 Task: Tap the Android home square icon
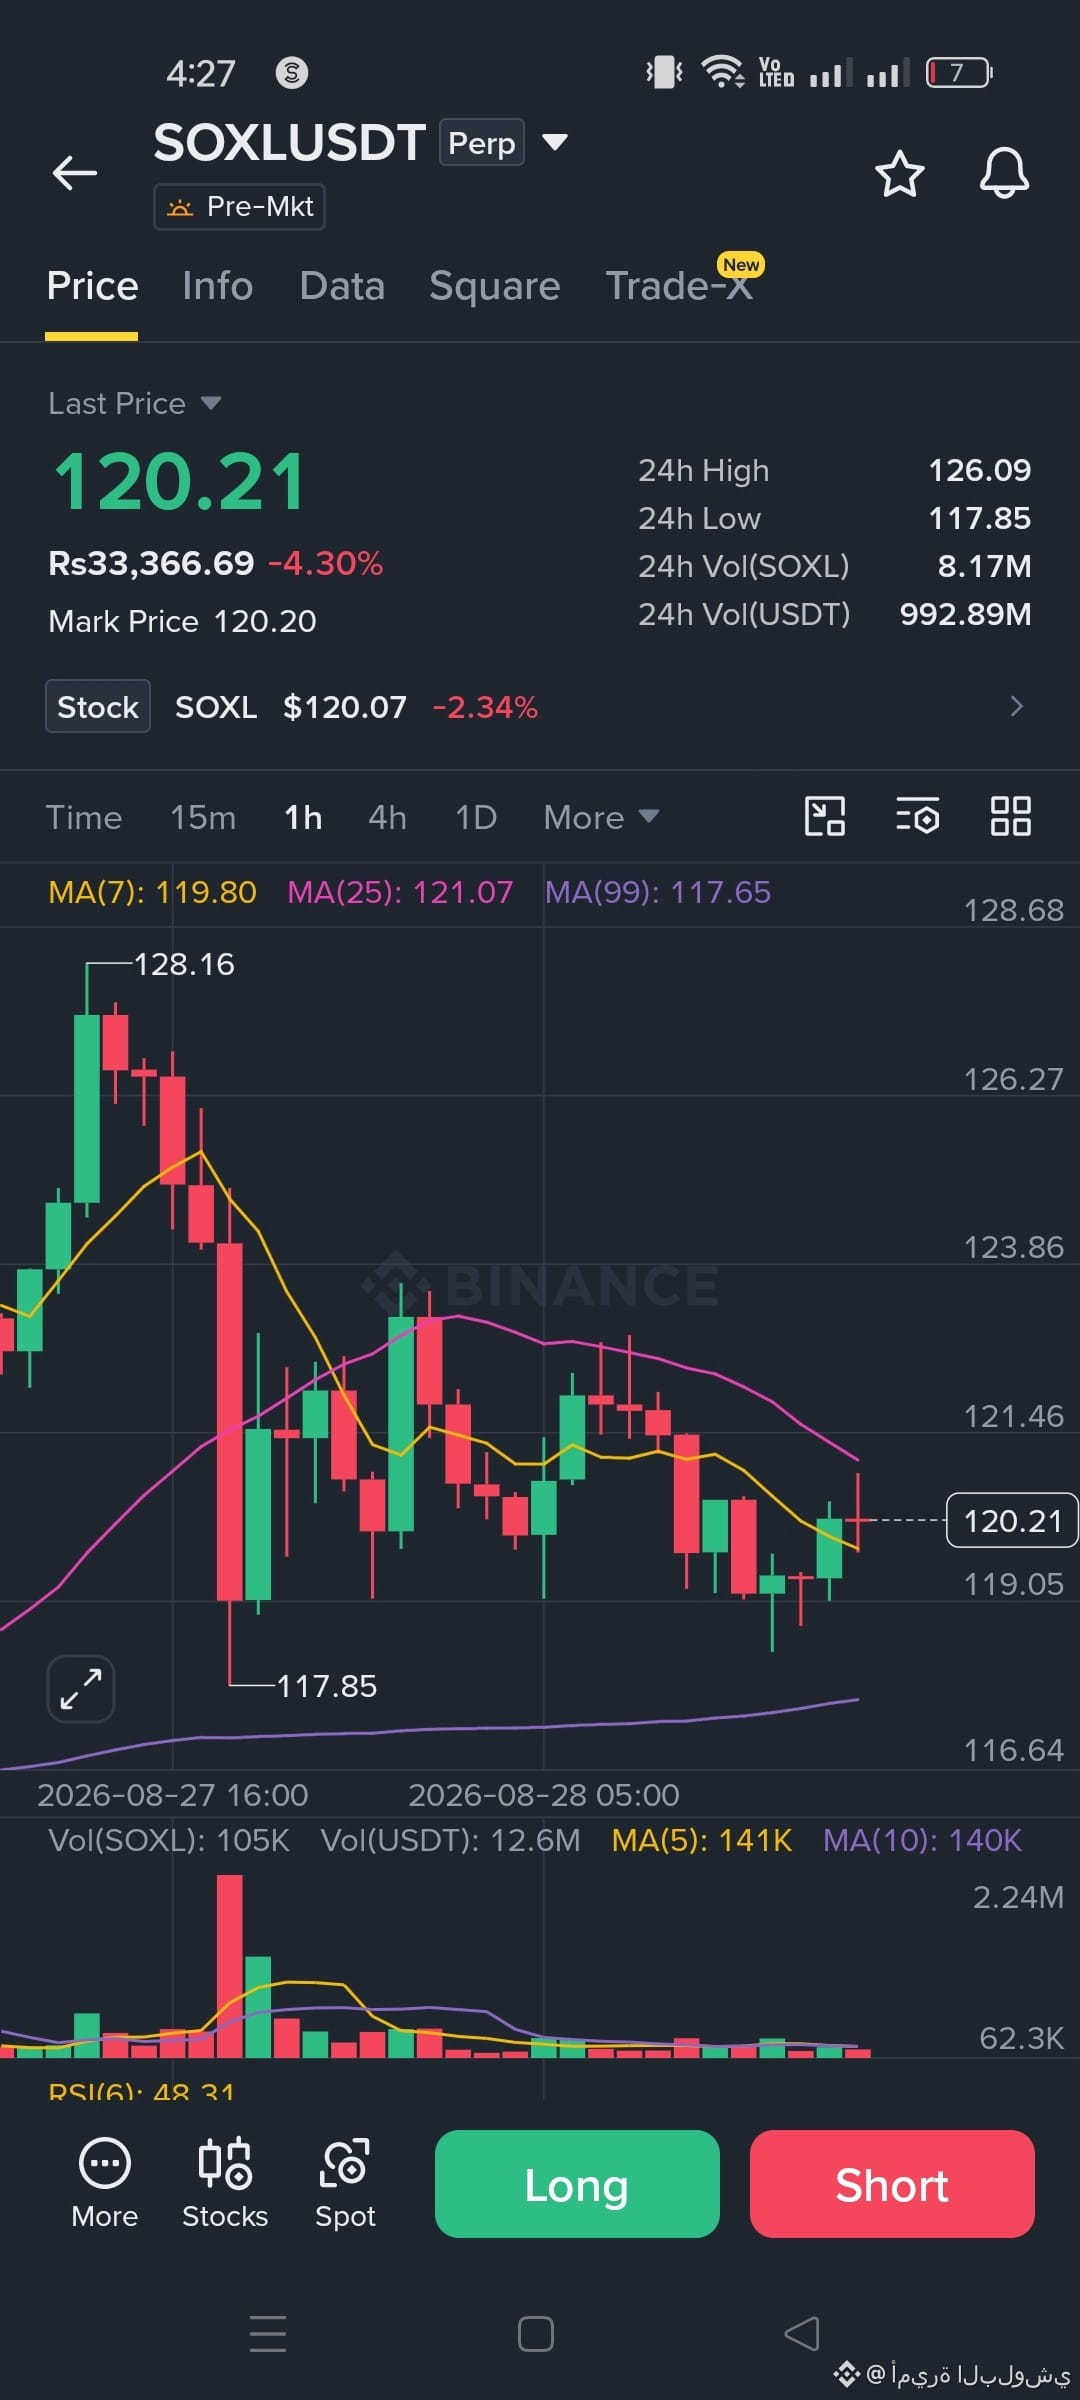536,2334
